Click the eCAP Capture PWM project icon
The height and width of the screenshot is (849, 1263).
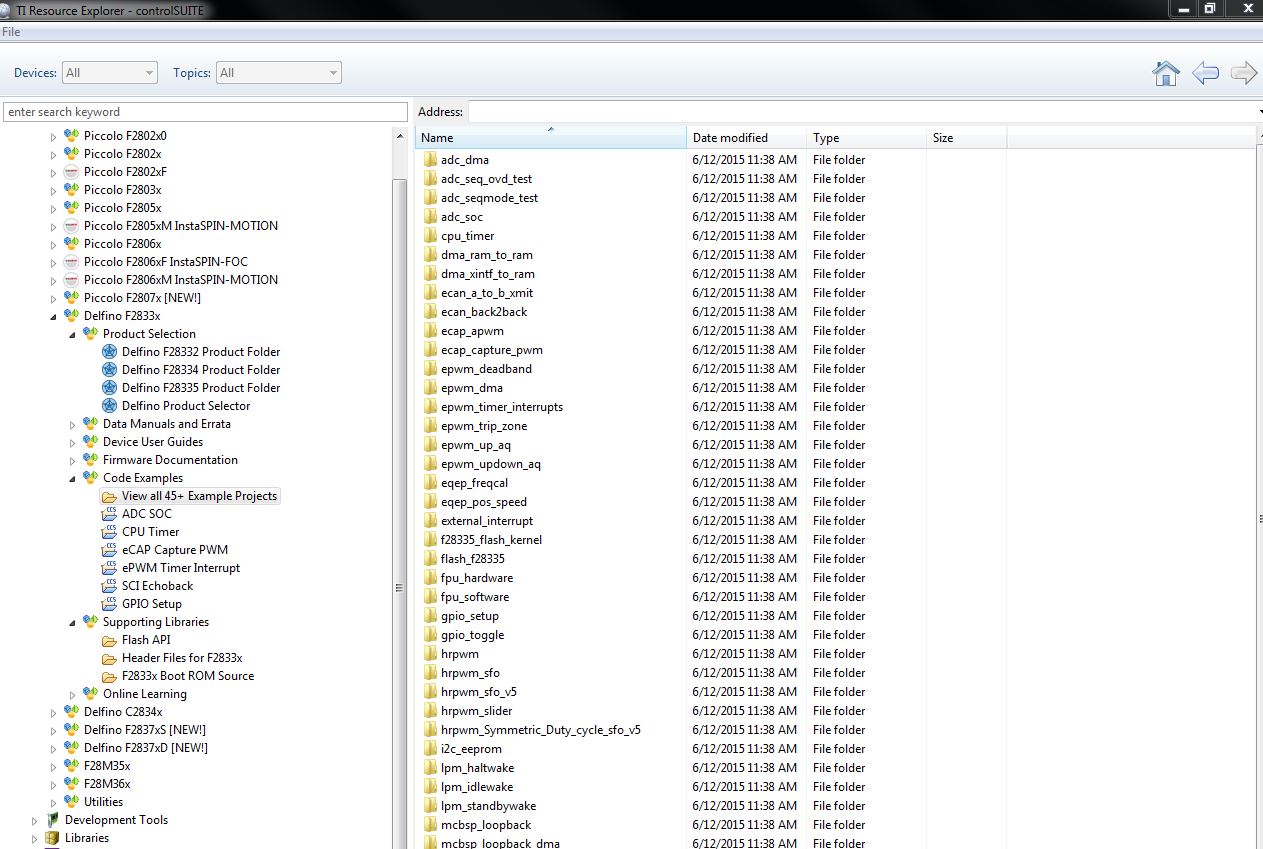110,550
